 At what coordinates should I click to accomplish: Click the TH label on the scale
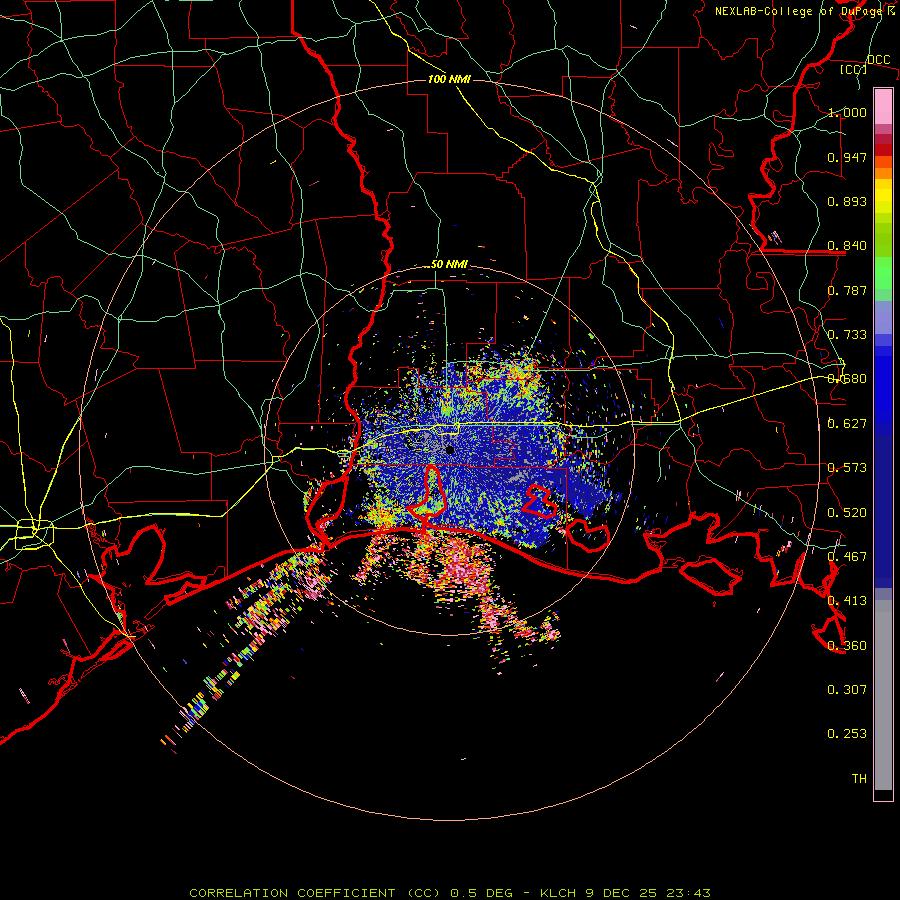(x=859, y=779)
